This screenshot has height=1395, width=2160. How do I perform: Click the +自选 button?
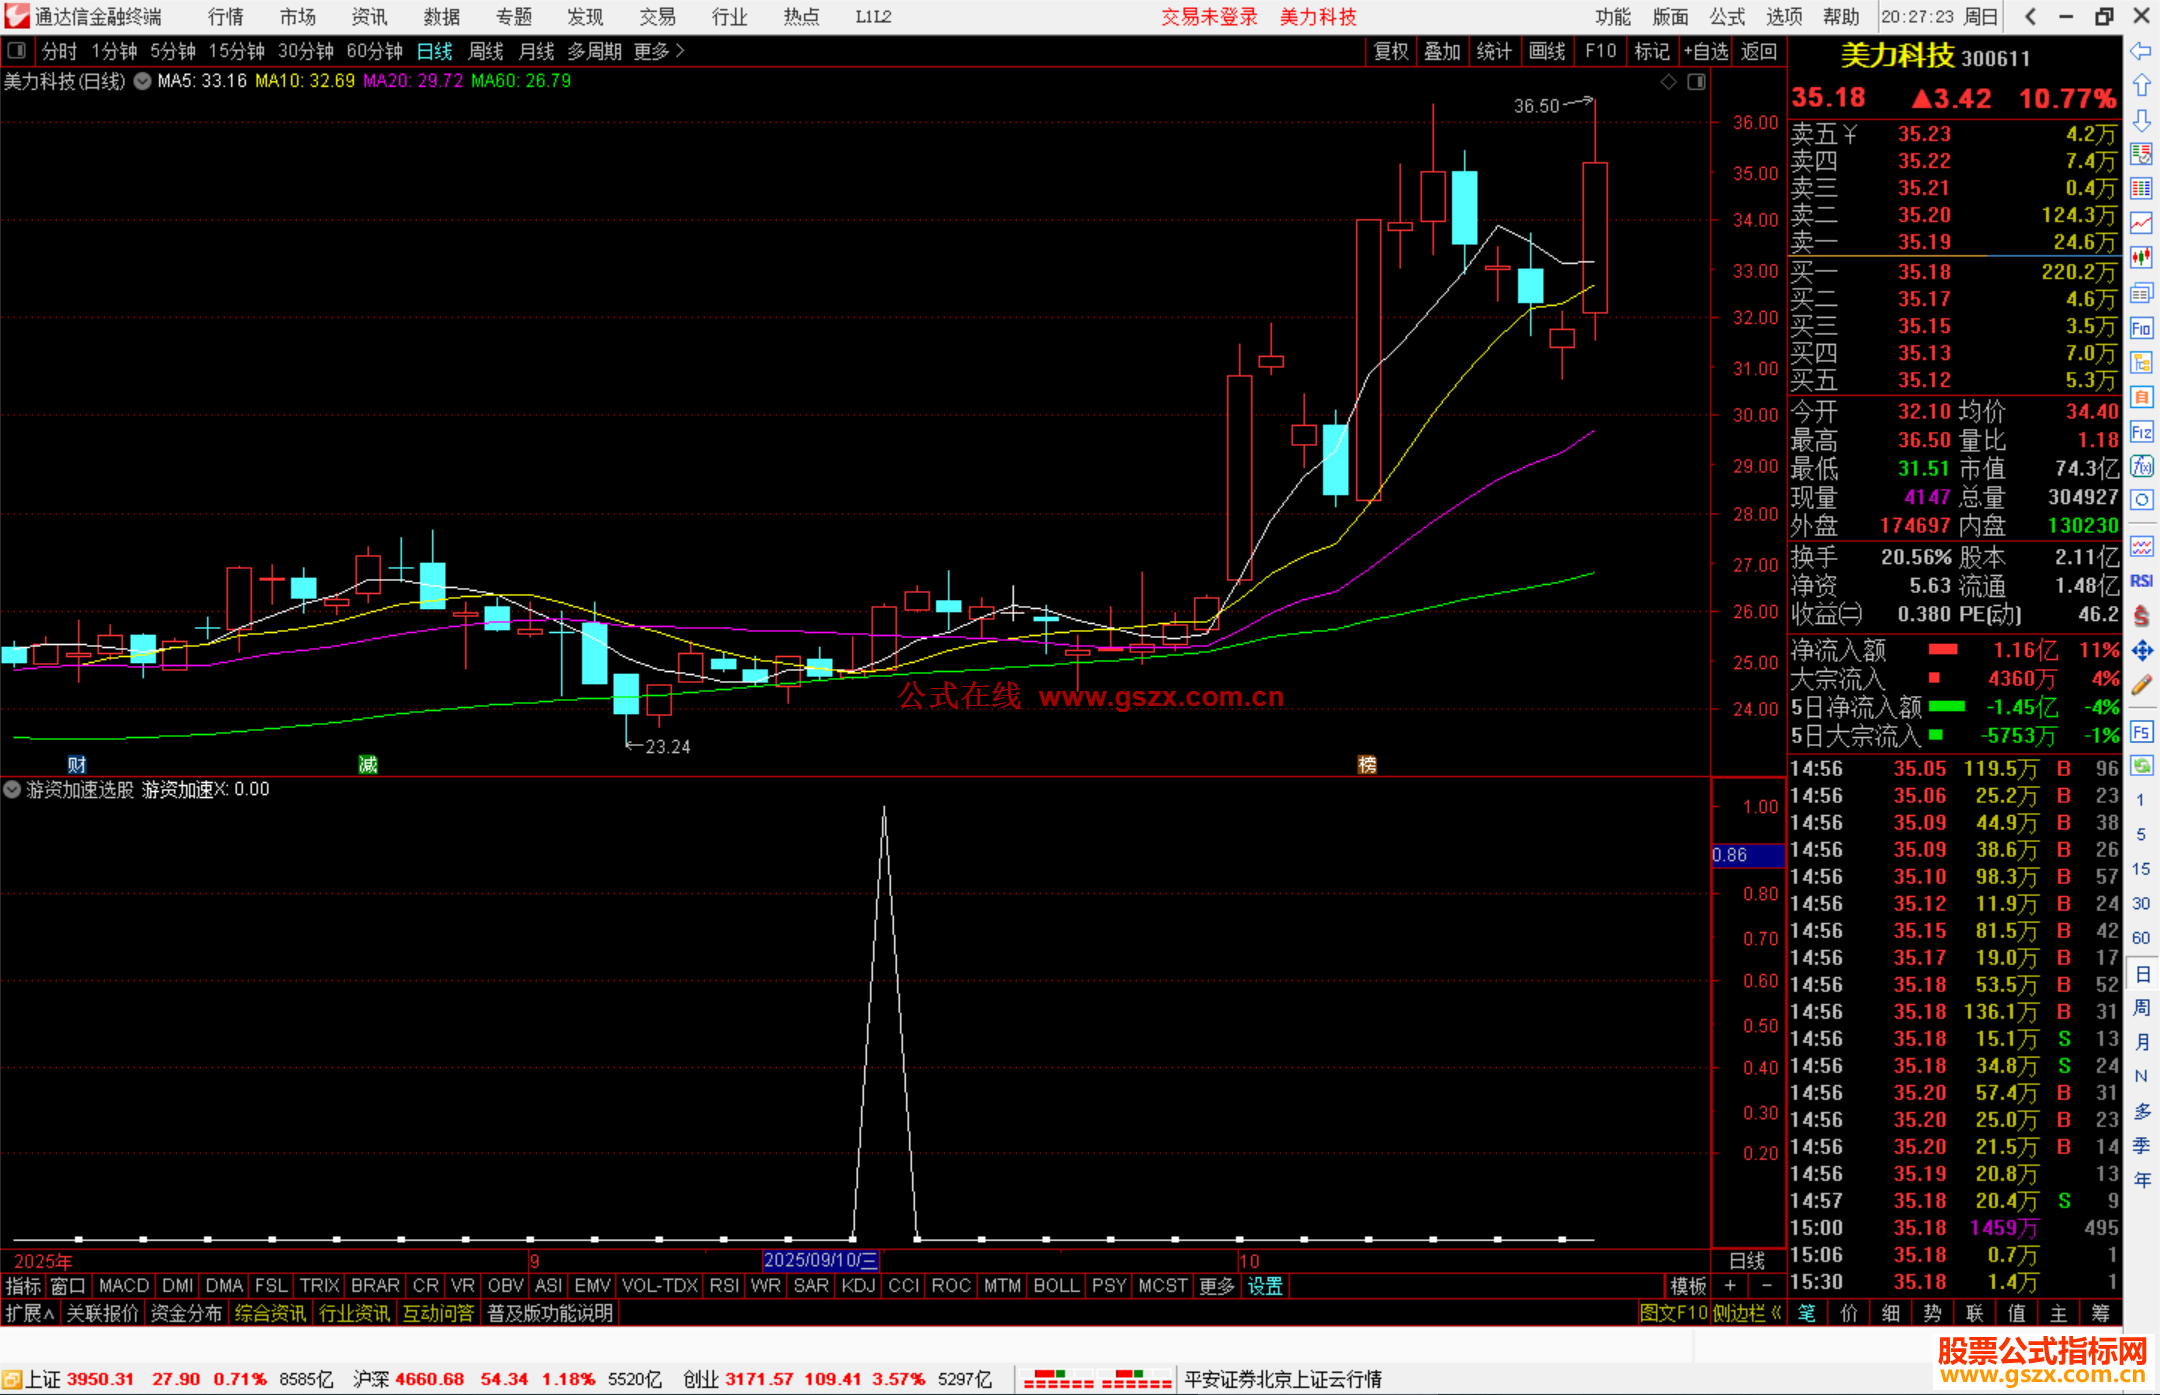point(1706,51)
